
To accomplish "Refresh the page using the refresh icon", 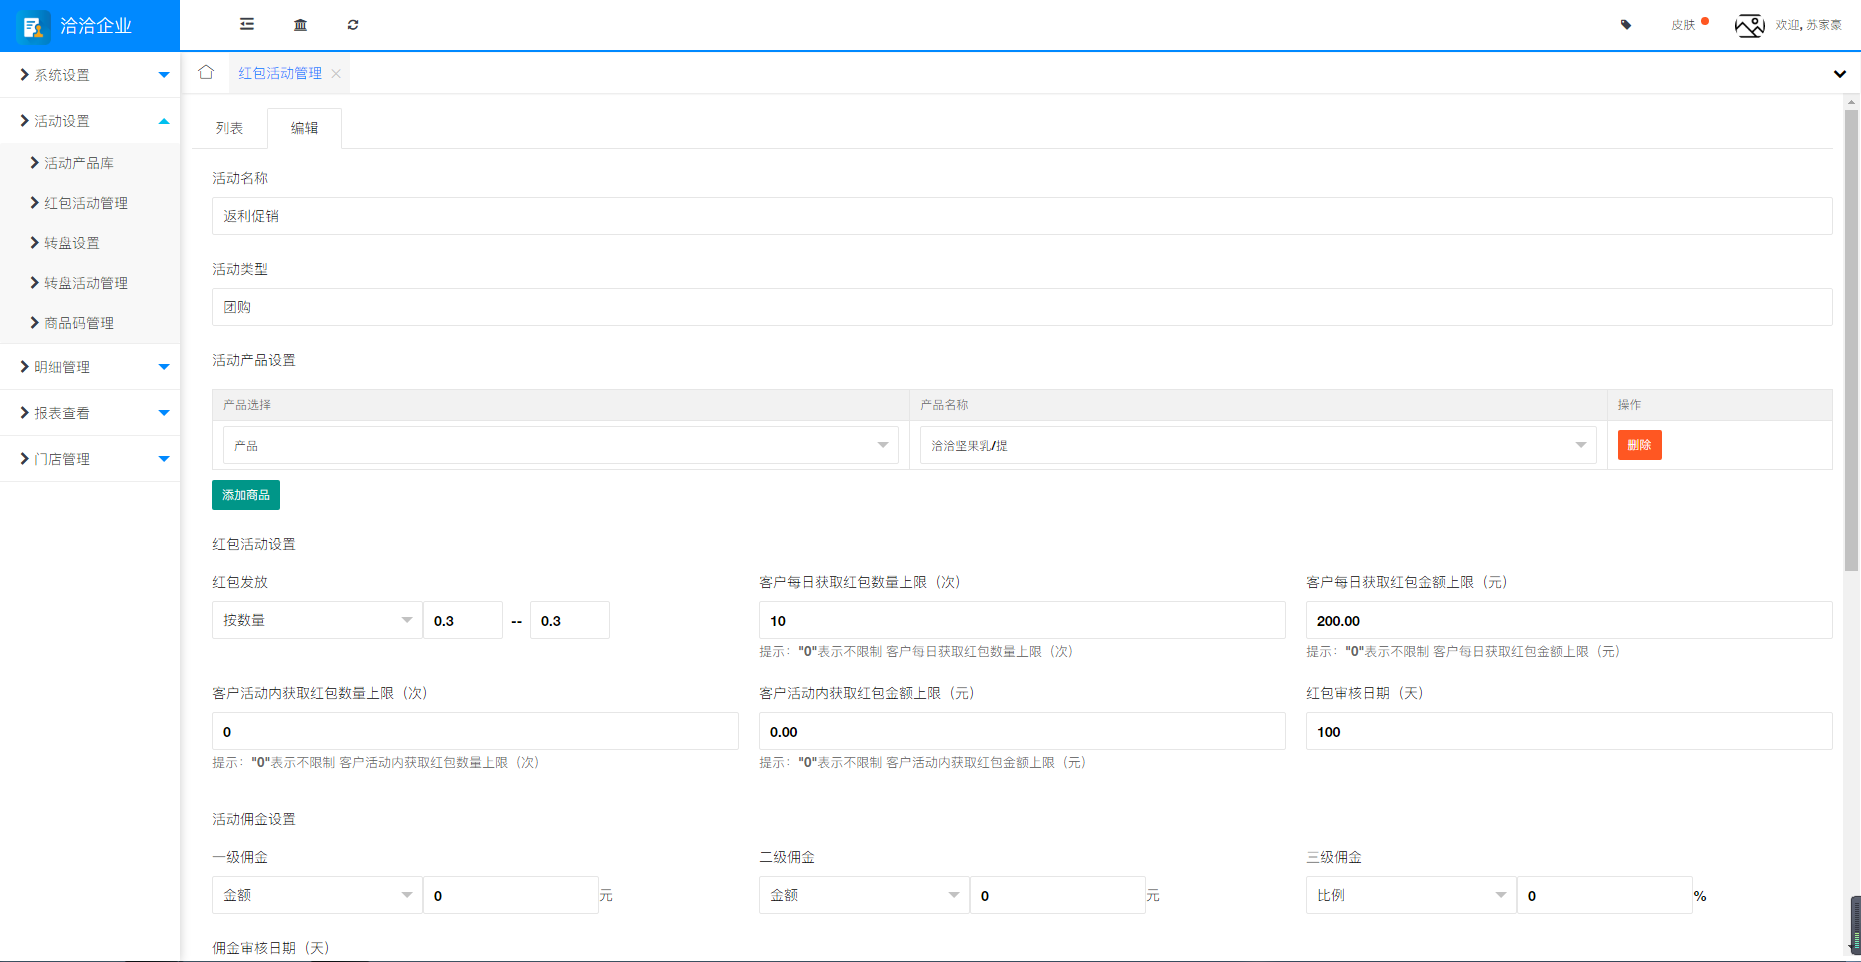I will tap(353, 24).
